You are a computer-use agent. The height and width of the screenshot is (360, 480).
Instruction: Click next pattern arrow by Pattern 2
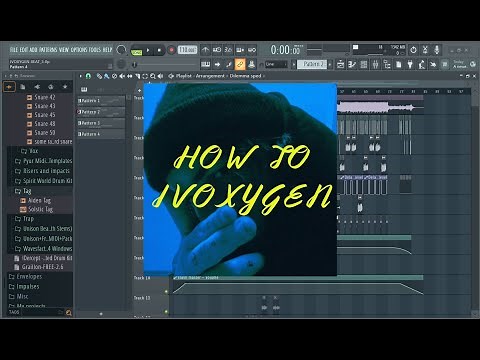[x=330, y=64]
